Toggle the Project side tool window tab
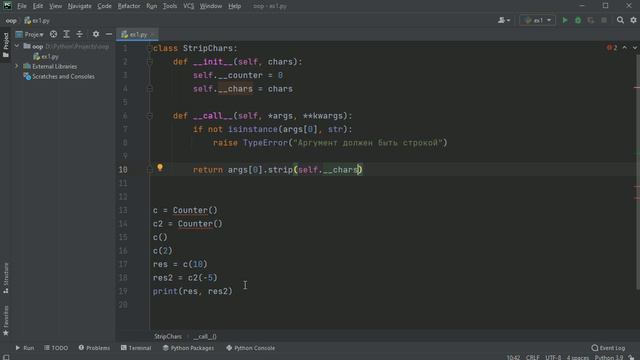The height and width of the screenshot is (360, 640). [x=6, y=45]
